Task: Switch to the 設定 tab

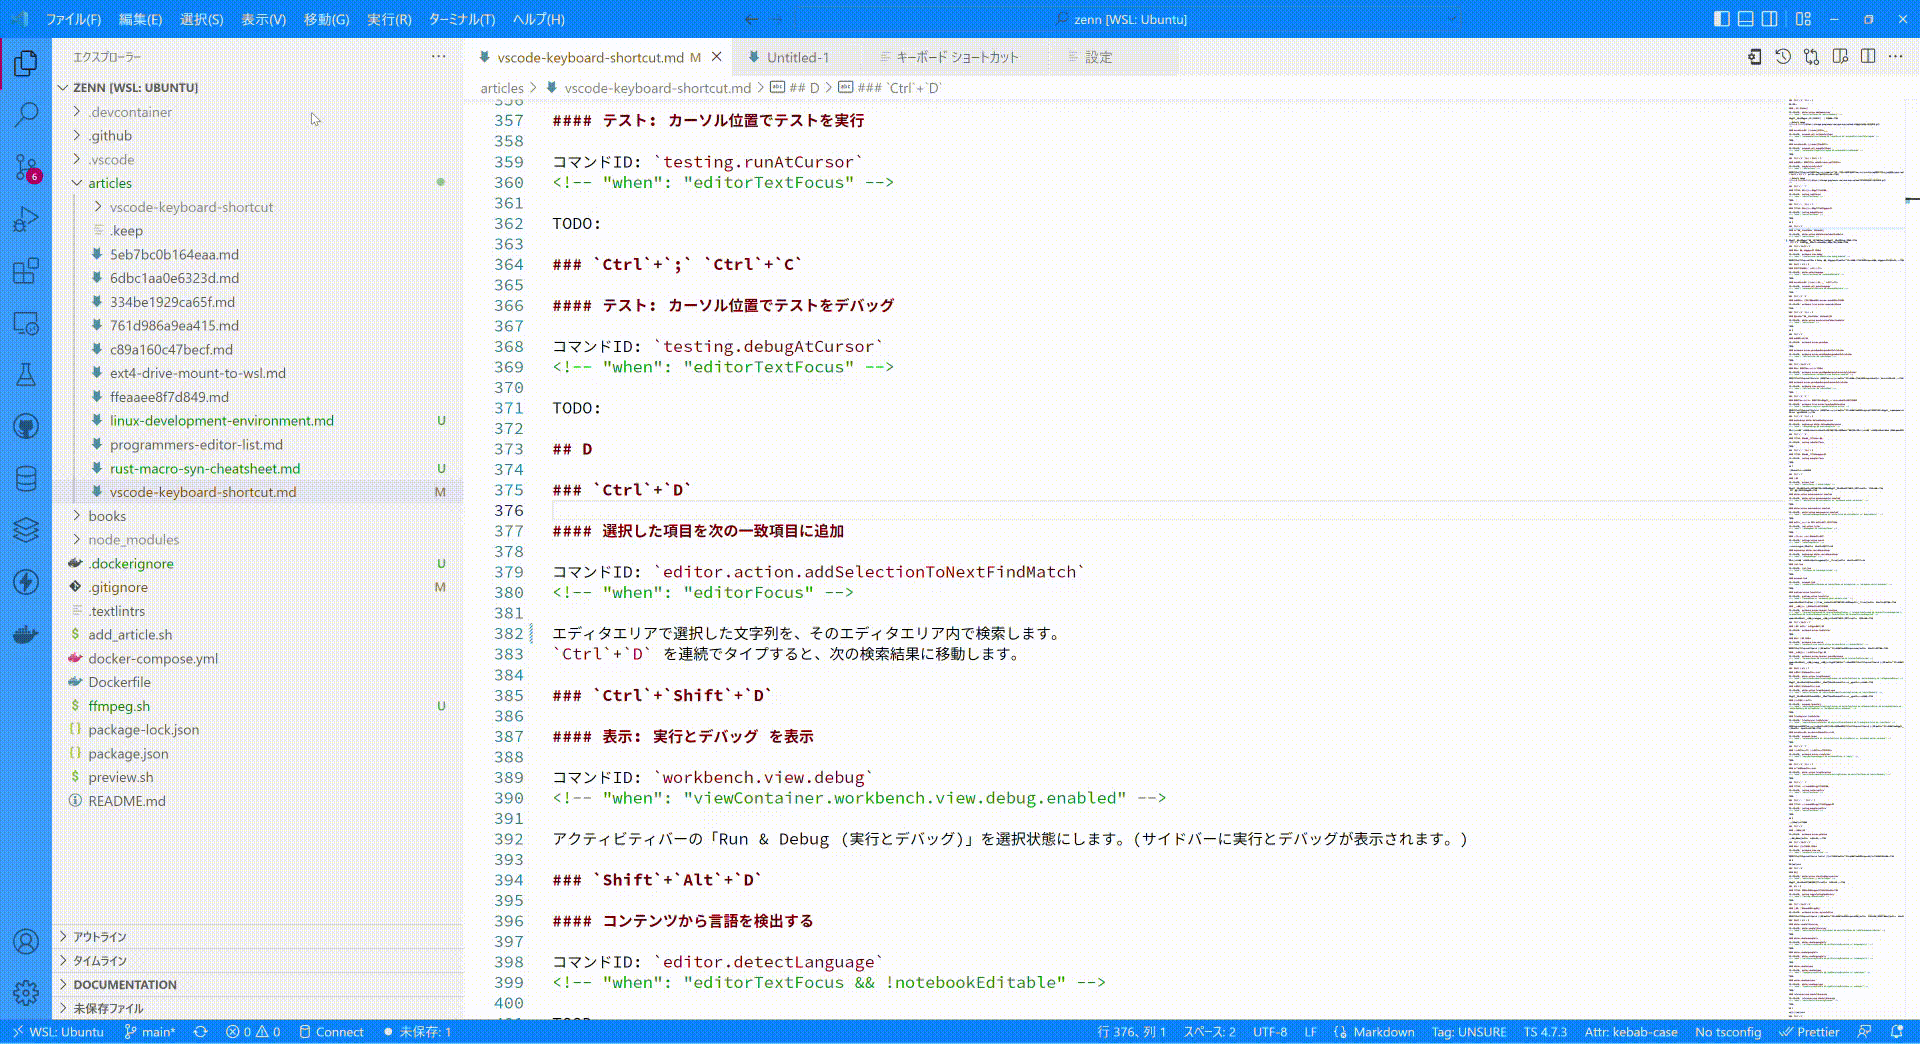Action: pos(1098,57)
